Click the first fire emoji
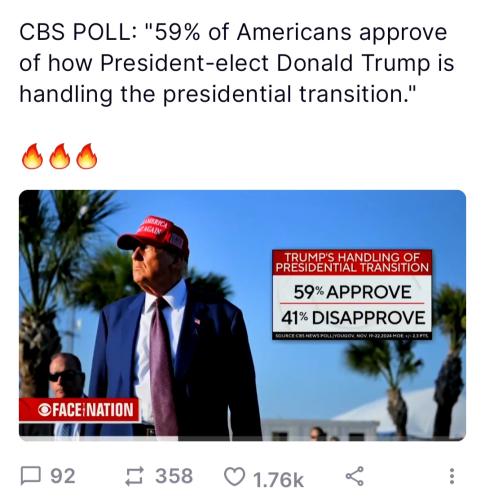Viewport: 485px width, 500px height. point(32,156)
